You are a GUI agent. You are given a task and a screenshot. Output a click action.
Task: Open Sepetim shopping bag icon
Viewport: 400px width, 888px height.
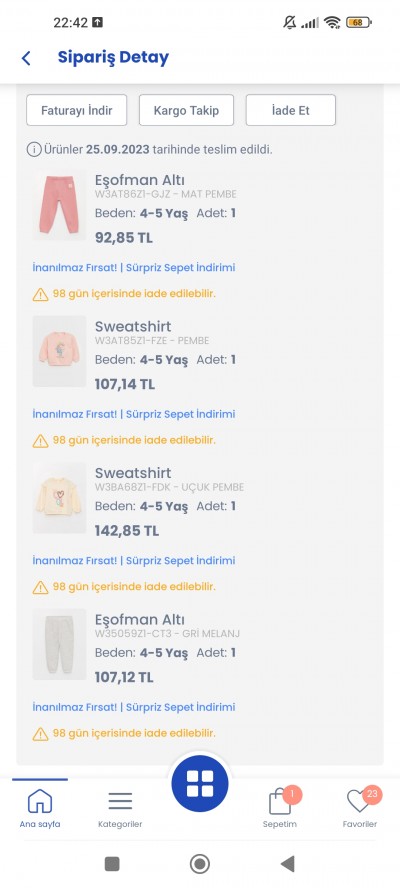click(280, 802)
